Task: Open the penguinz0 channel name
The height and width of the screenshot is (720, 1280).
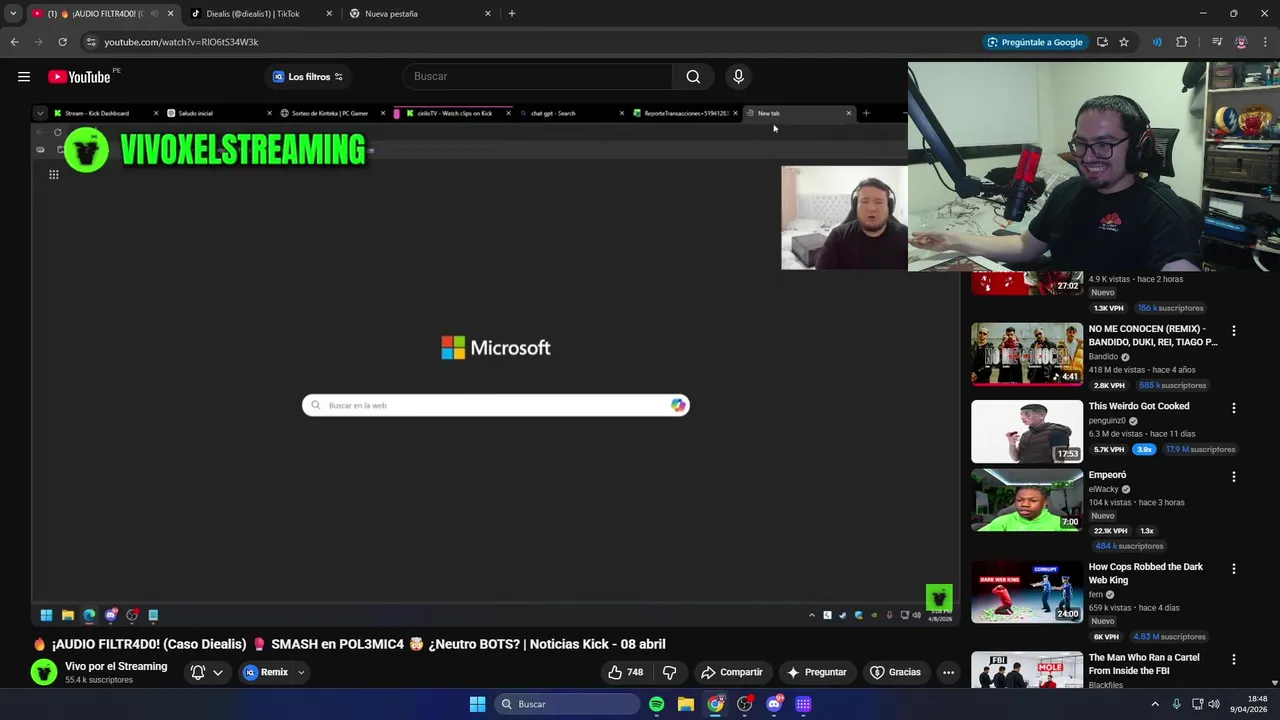Action: 1108,421
